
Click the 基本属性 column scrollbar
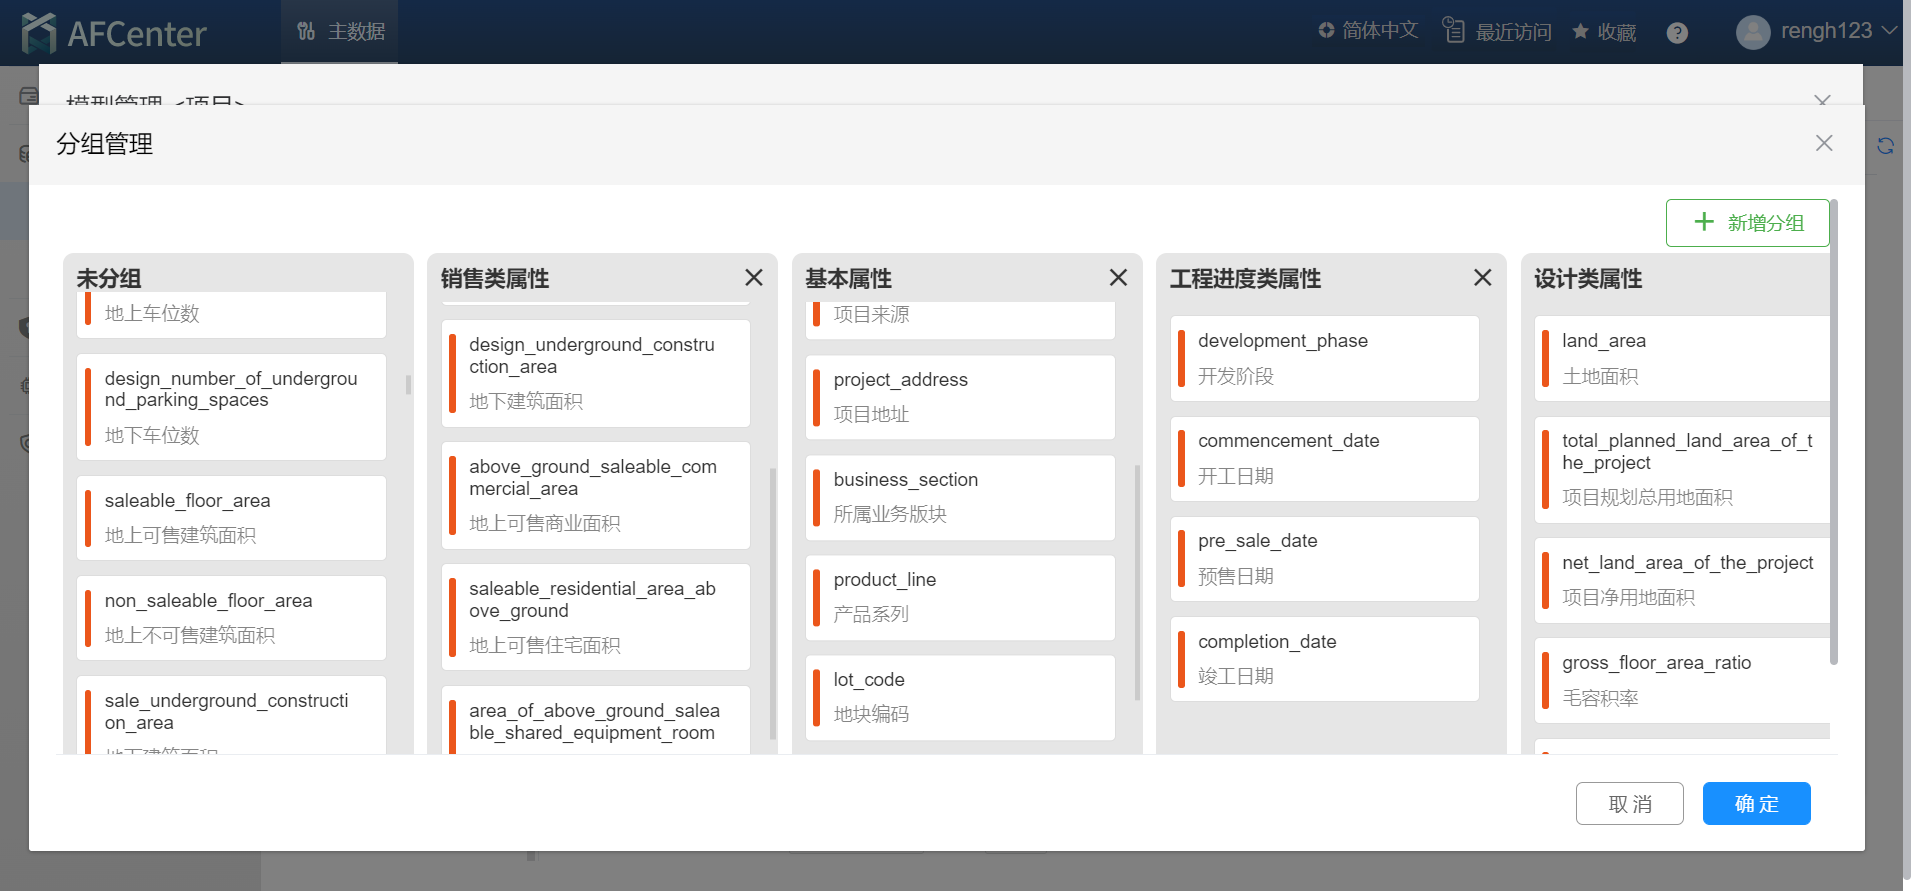[x=1137, y=583]
